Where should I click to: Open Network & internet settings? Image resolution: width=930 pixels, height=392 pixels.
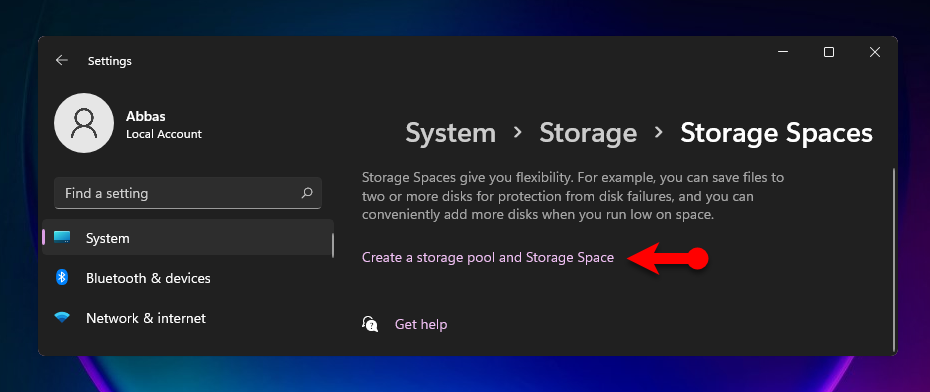[188, 318]
